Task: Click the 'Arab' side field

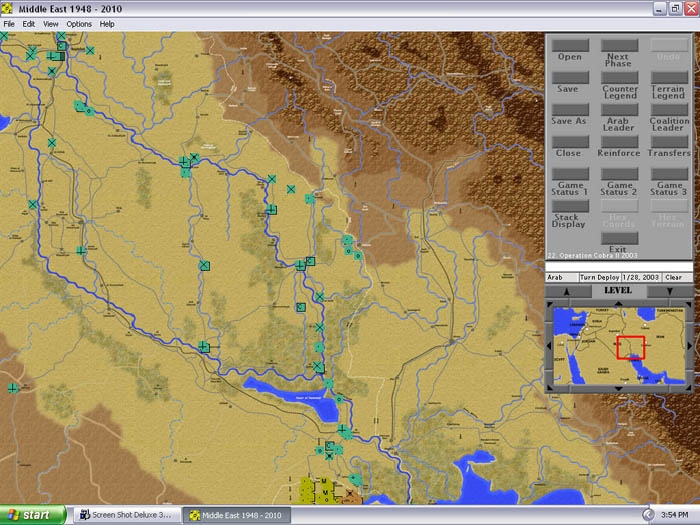Action: 562,277
